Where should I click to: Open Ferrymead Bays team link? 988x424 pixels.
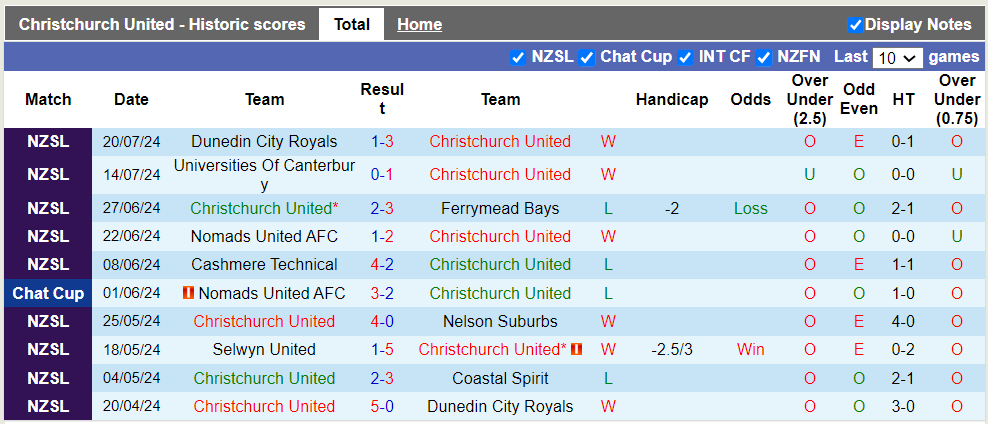point(500,208)
